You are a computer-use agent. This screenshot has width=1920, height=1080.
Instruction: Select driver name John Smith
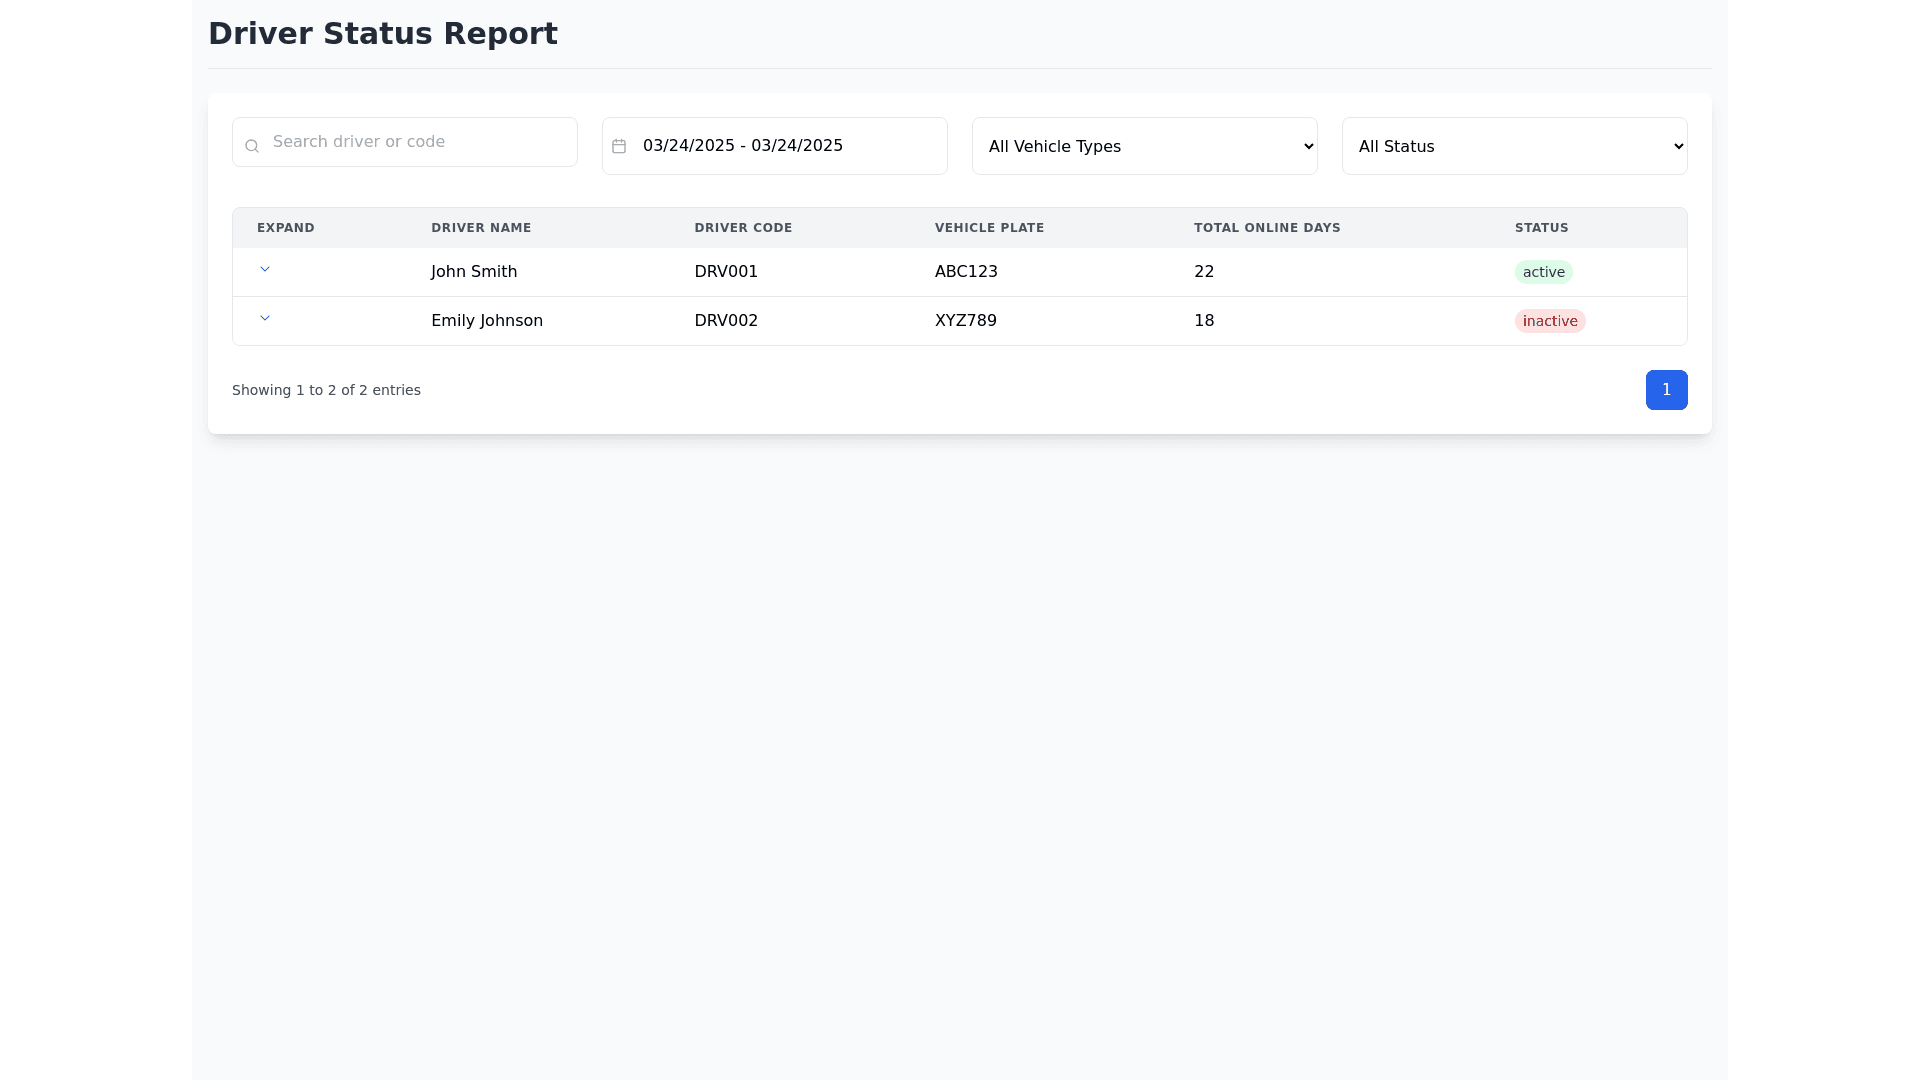pos(474,272)
